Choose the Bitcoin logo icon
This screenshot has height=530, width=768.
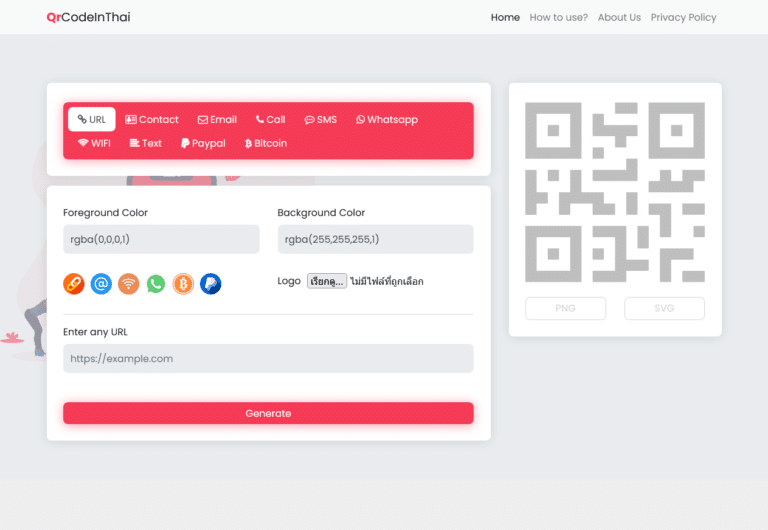(183, 284)
